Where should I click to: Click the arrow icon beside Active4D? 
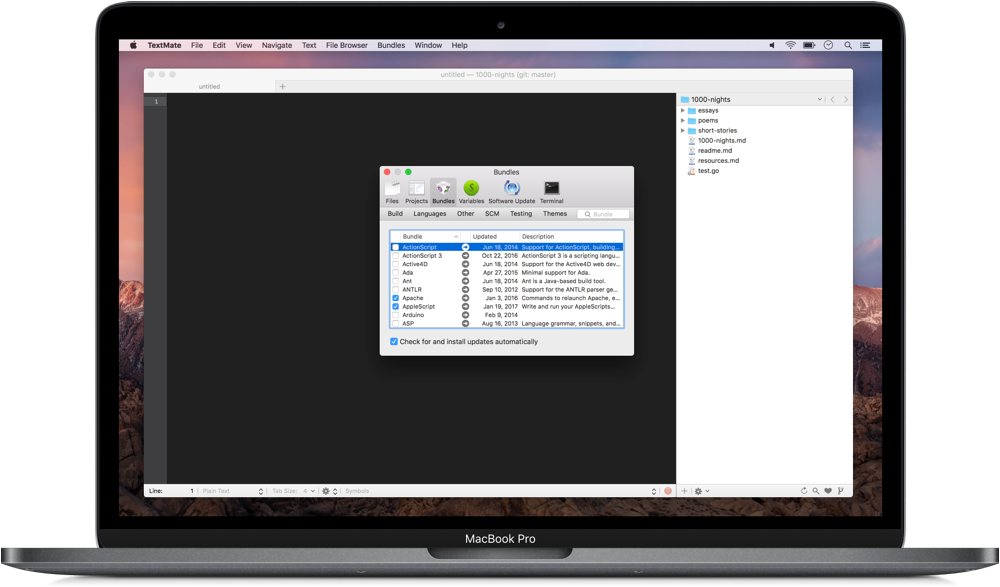coord(466,264)
